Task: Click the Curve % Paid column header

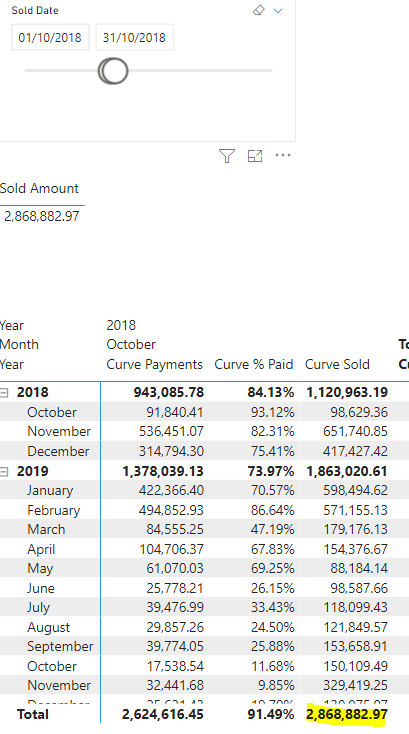Action: (x=254, y=364)
